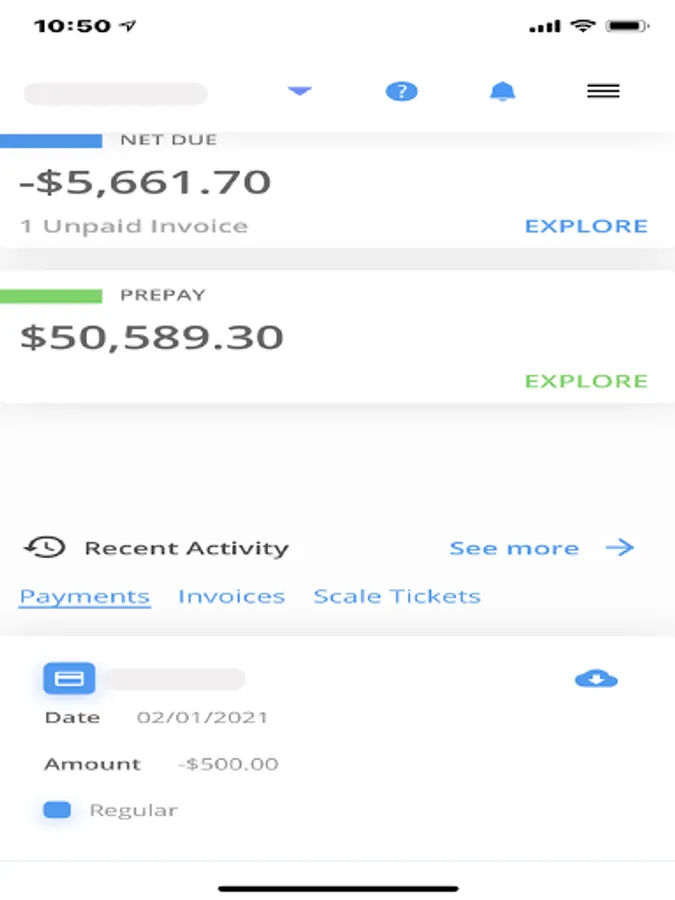Tap the green Prepay color bar
This screenshot has height=900, width=675.
[51, 296]
